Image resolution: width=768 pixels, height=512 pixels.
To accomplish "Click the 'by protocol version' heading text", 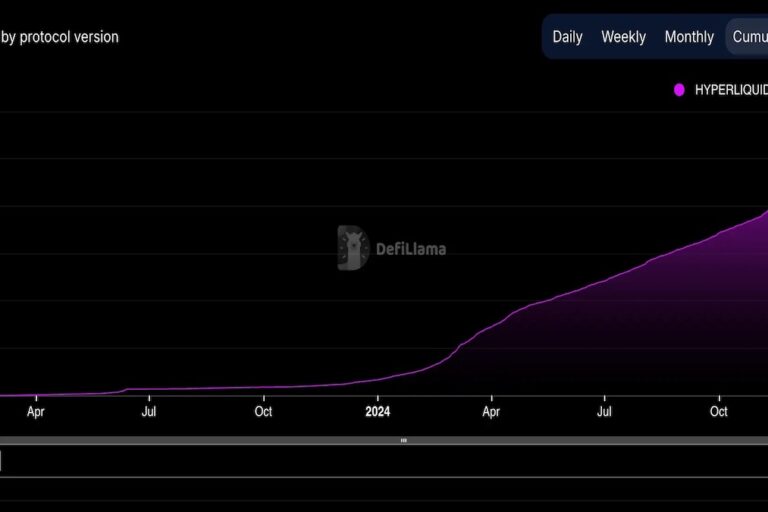I will [x=60, y=37].
